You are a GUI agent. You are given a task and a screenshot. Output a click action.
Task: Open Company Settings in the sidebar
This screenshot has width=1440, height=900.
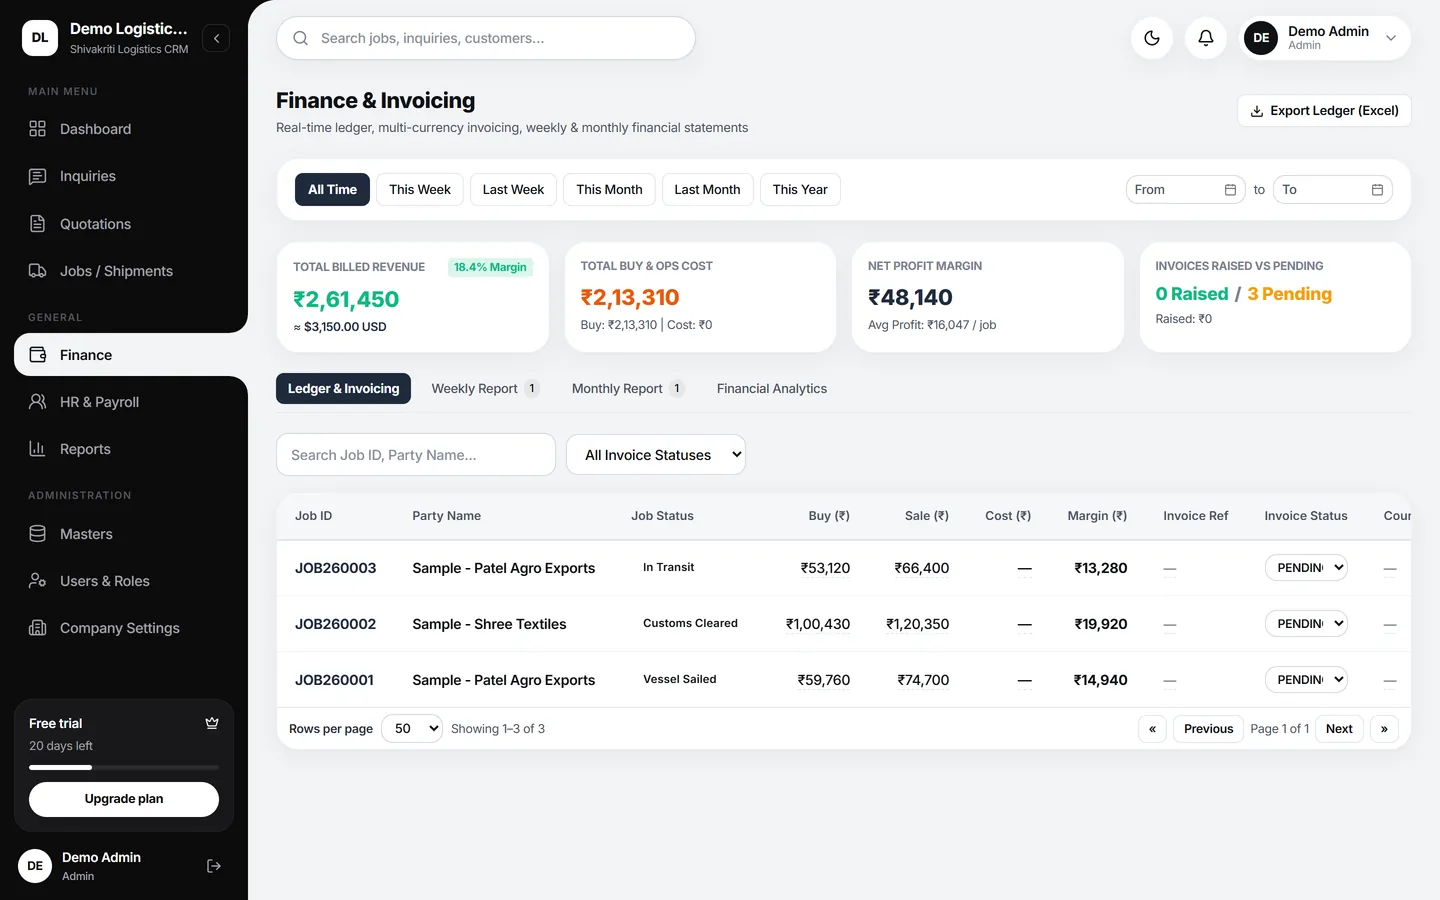(124, 628)
